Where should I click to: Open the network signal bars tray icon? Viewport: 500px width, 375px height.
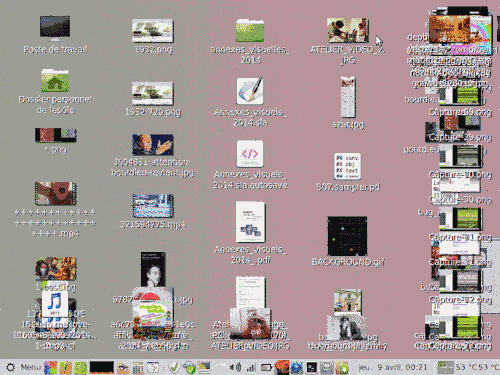click(x=251, y=367)
